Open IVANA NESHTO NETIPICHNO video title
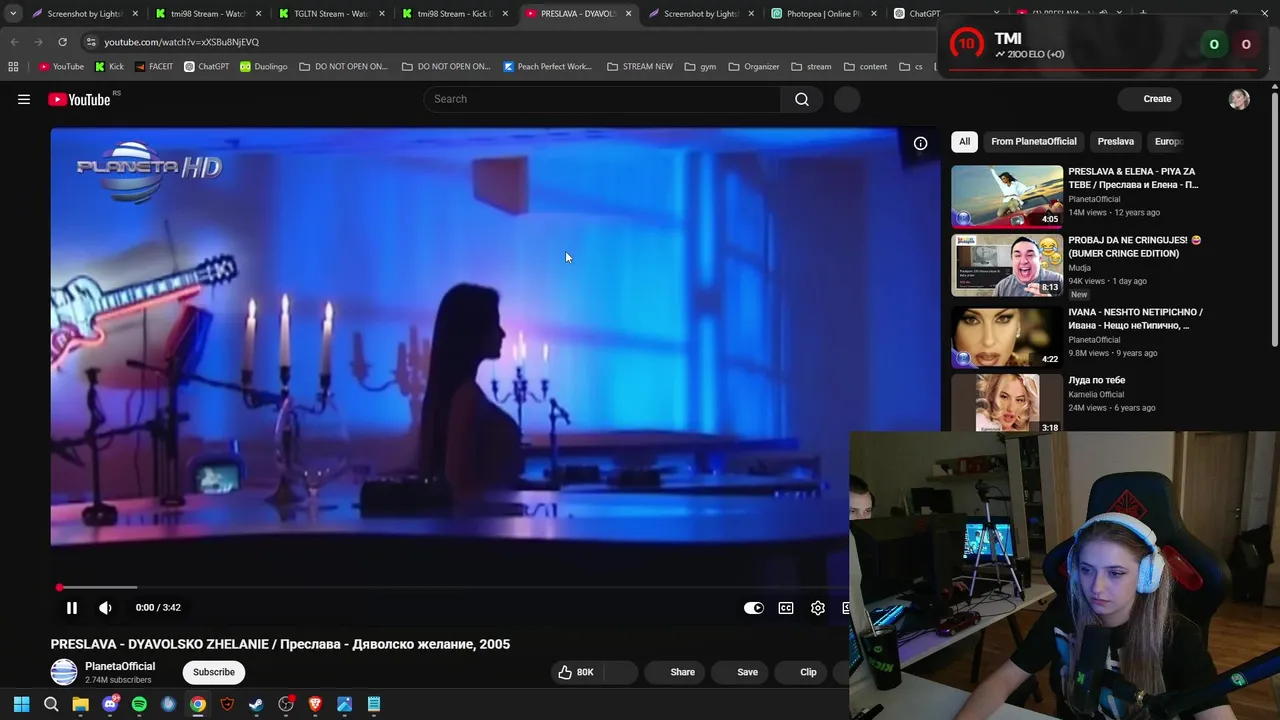The width and height of the screenshot is (1280, 720). point(1135,318)
